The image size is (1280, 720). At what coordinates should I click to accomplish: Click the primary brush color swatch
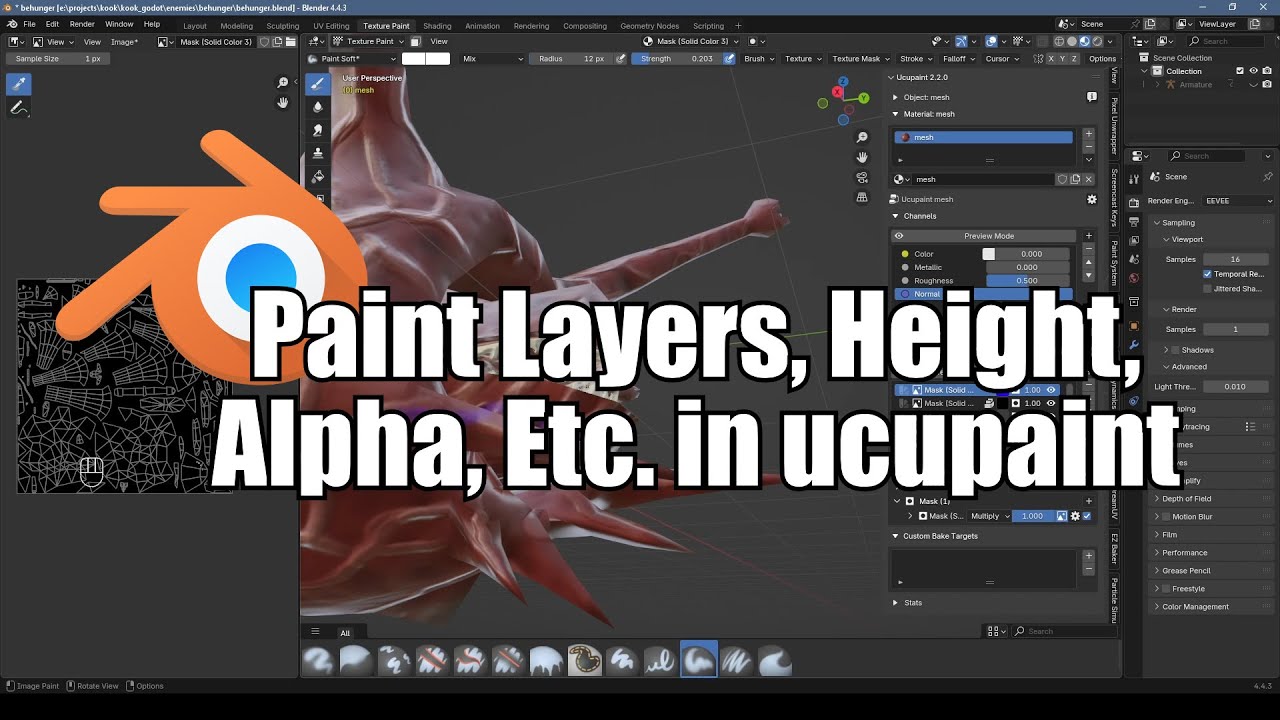pos(413,59)
